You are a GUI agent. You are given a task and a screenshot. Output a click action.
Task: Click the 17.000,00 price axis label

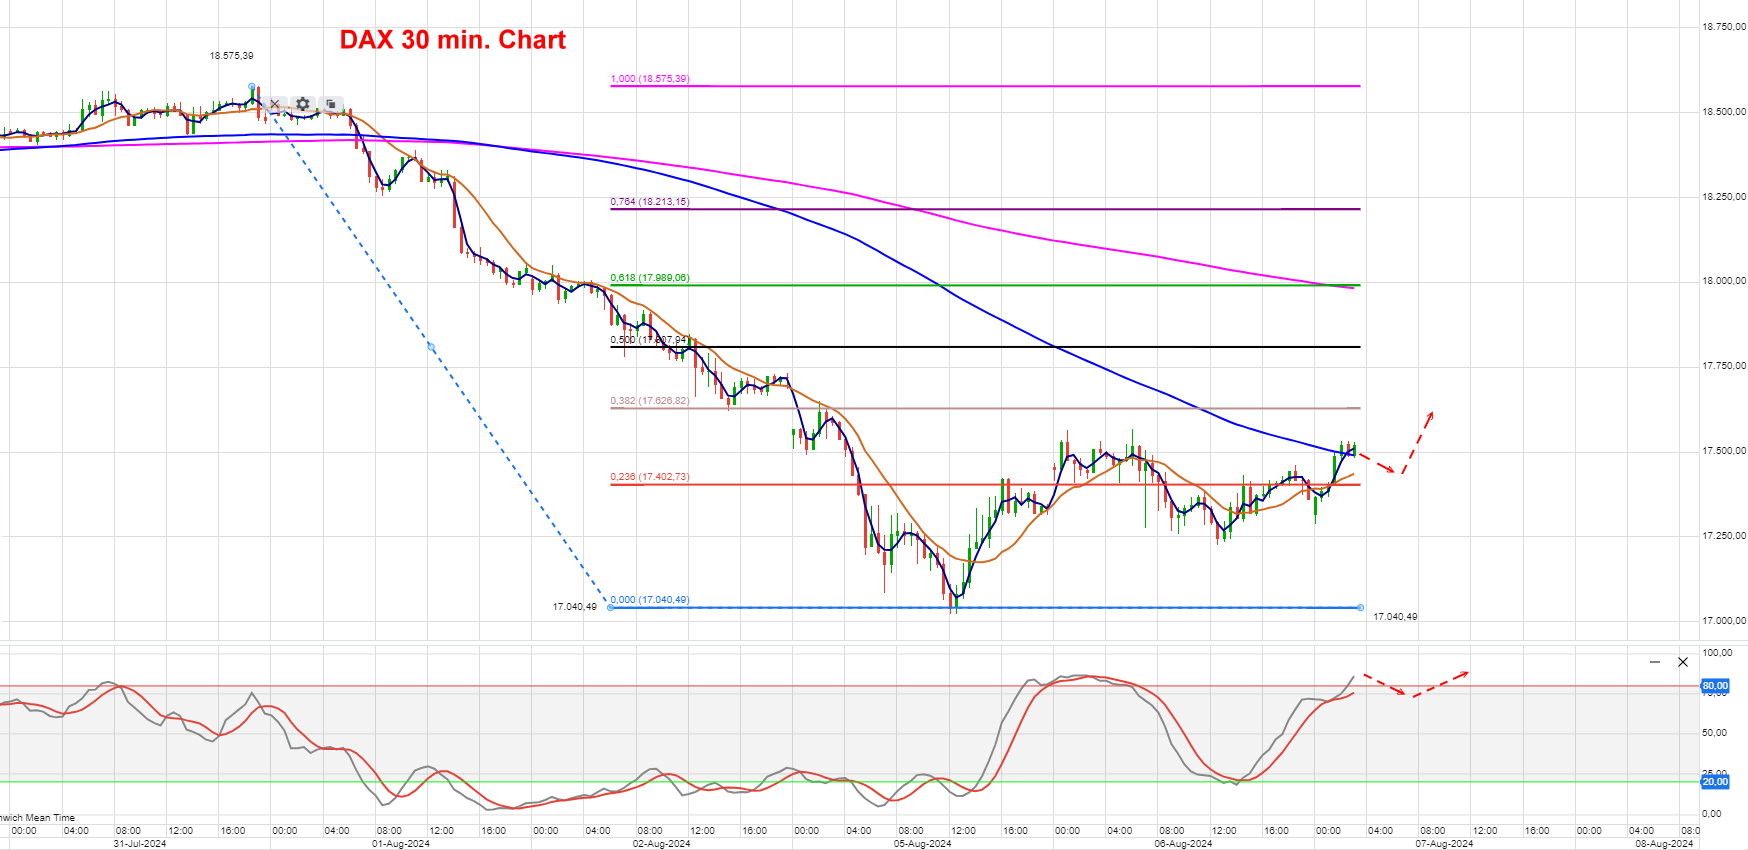pyautogui.click(x=1724, y=620)
